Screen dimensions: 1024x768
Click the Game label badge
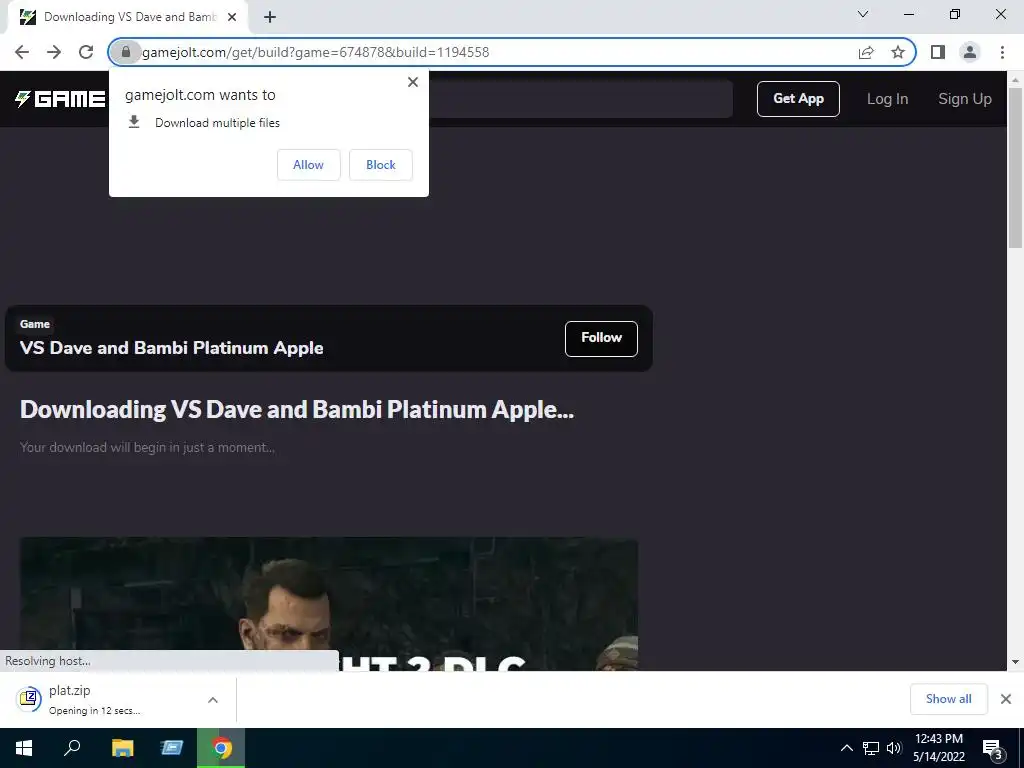point(35,324)
